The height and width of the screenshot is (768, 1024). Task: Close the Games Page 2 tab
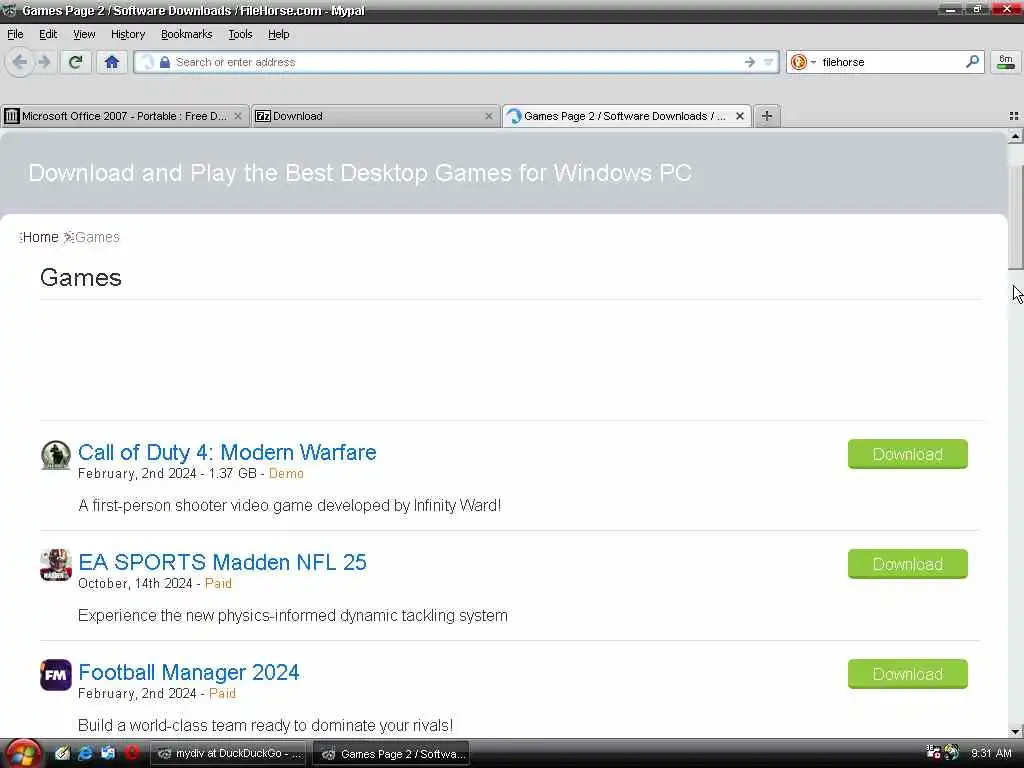tap(739, 116)
